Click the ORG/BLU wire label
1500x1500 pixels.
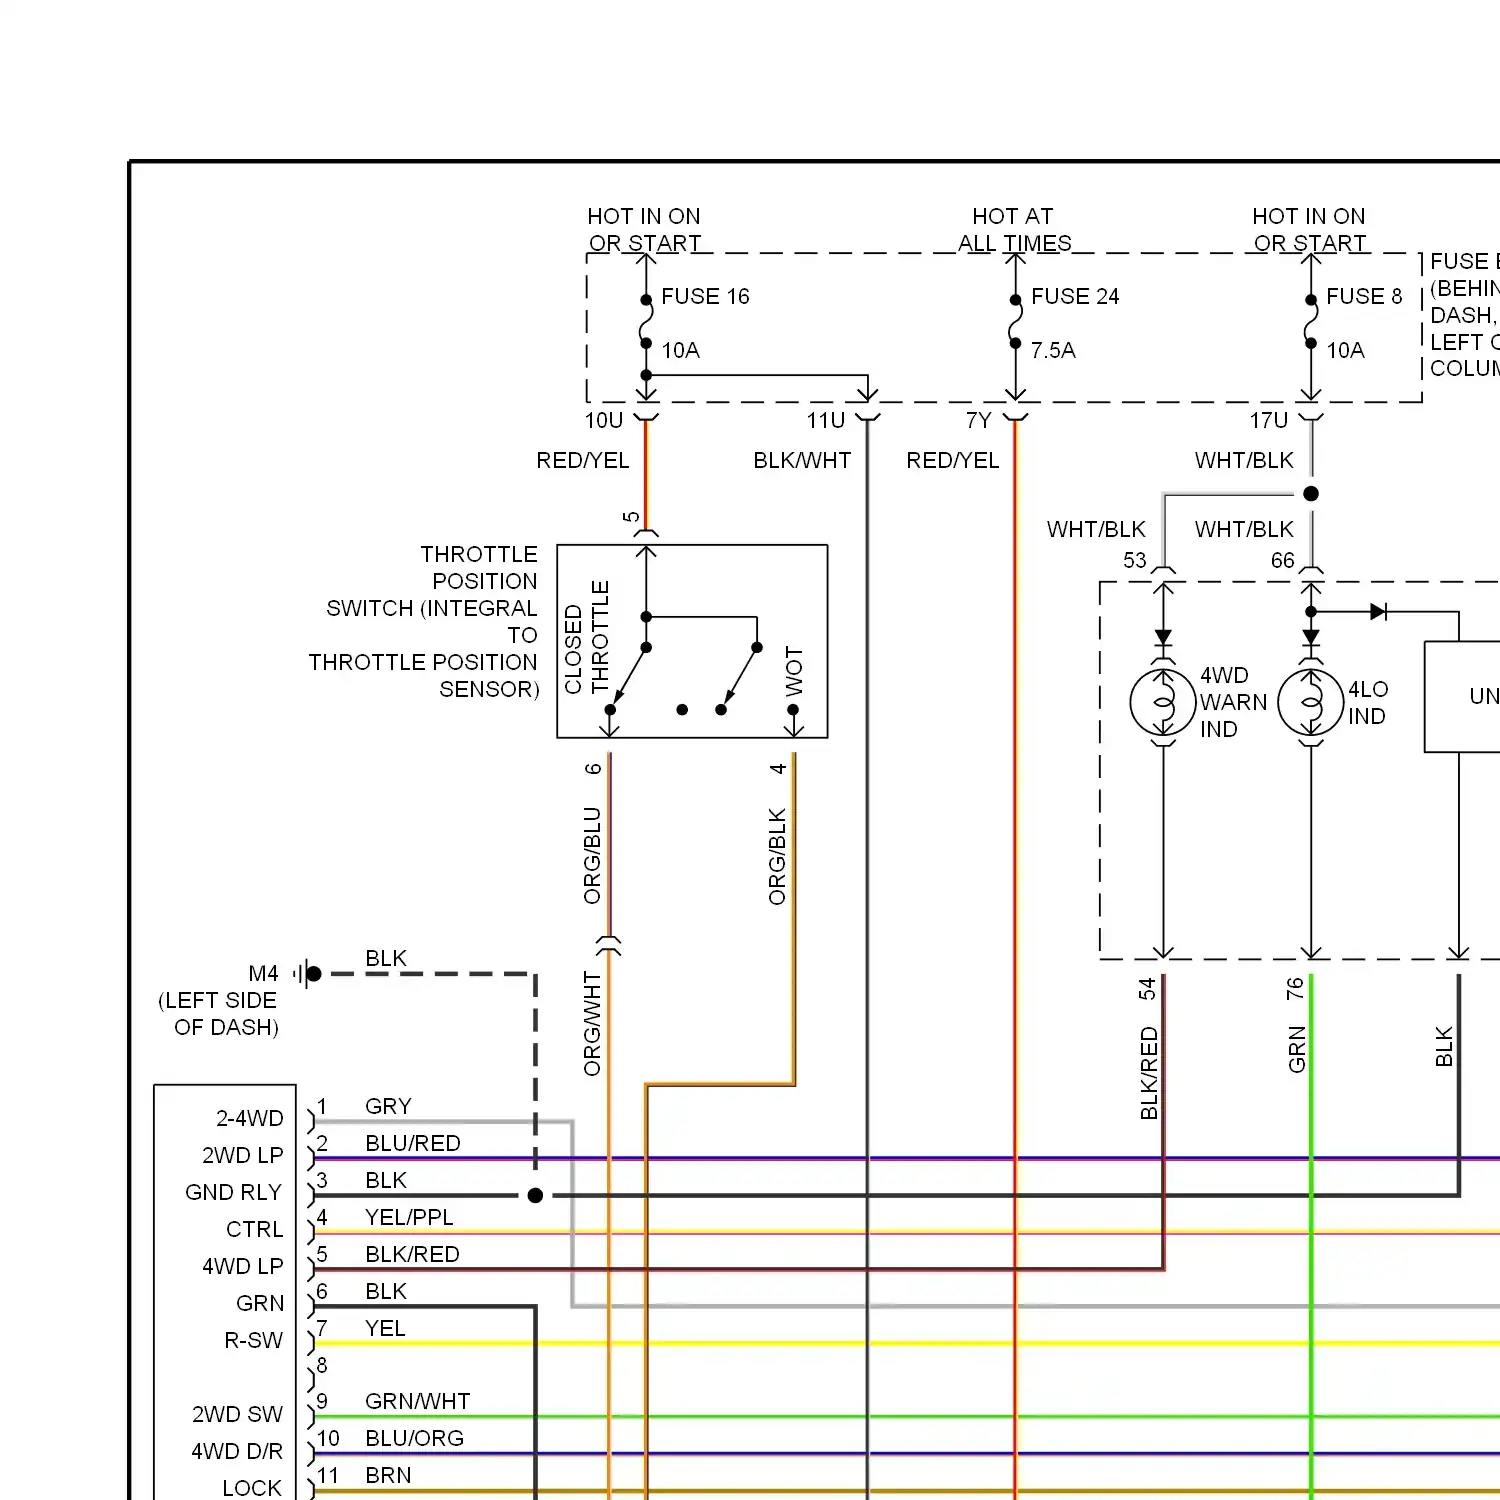592,855
